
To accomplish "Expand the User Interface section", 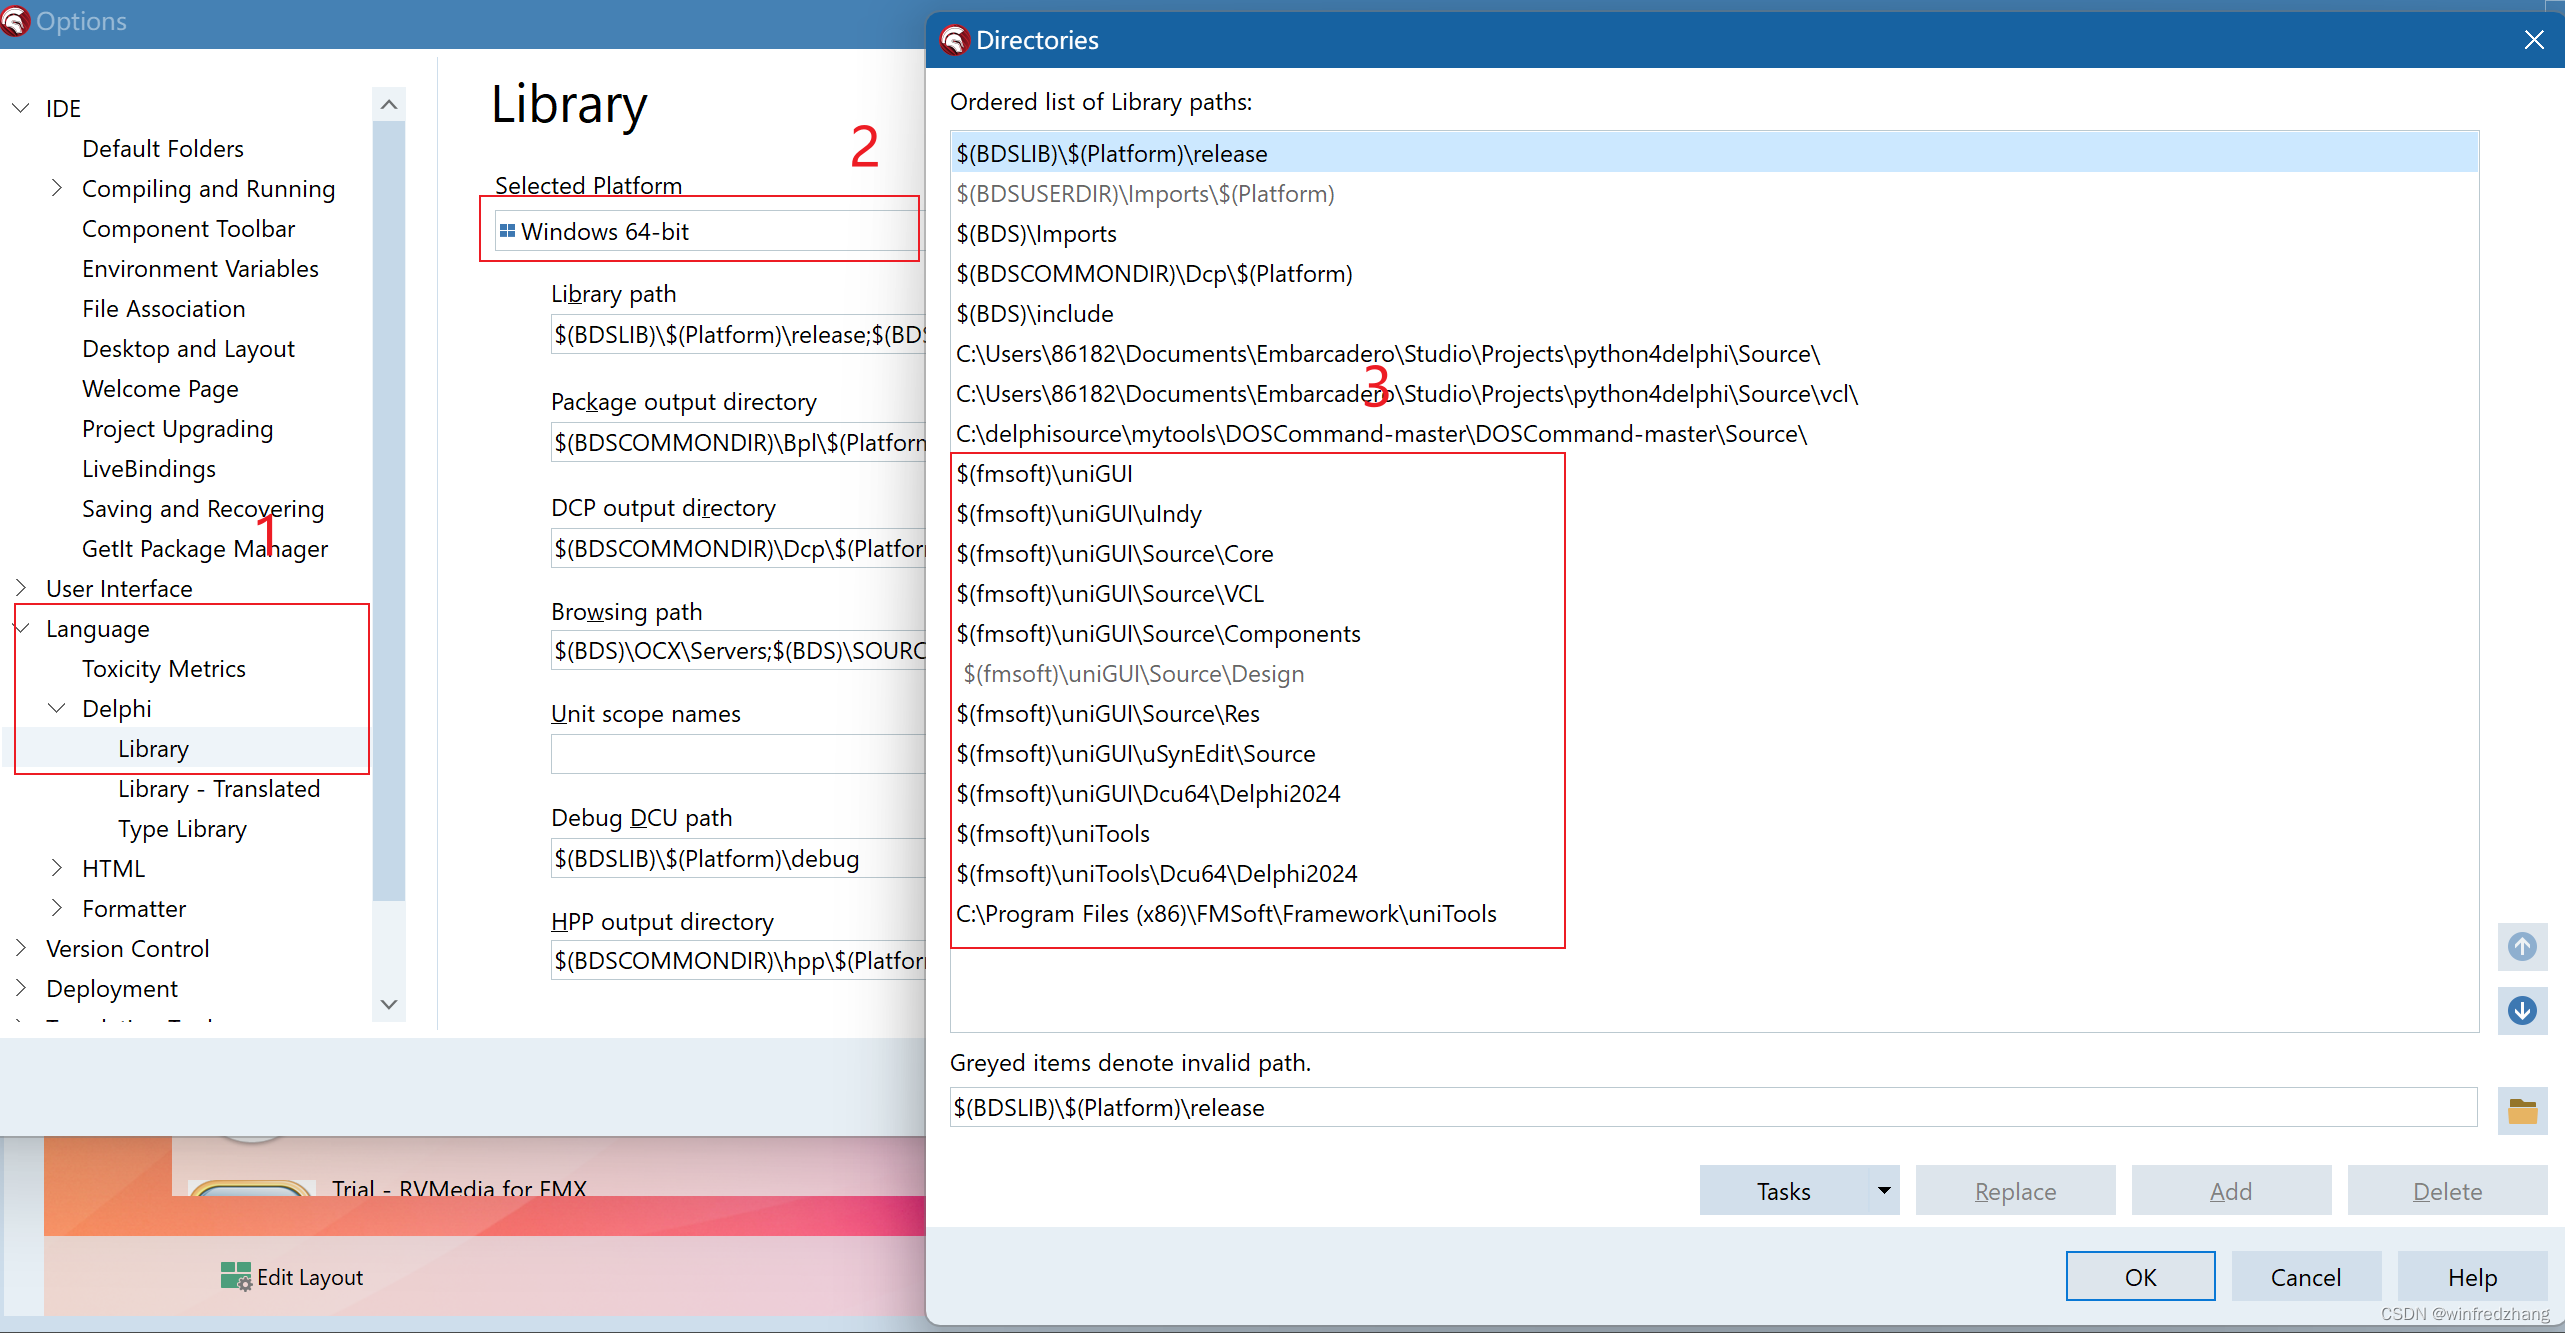I will (x=24, y=588).
